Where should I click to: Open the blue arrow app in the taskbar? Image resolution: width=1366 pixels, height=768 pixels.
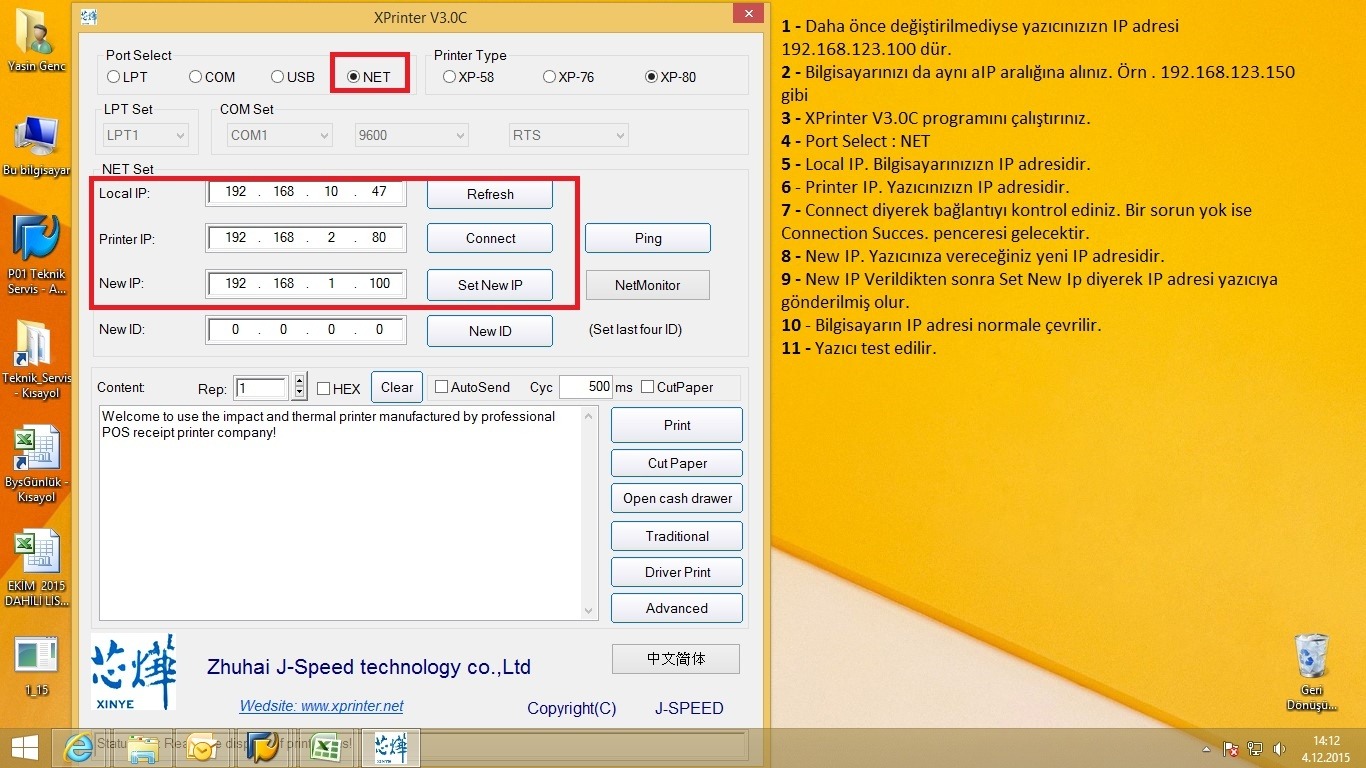(x=263, y=748)
